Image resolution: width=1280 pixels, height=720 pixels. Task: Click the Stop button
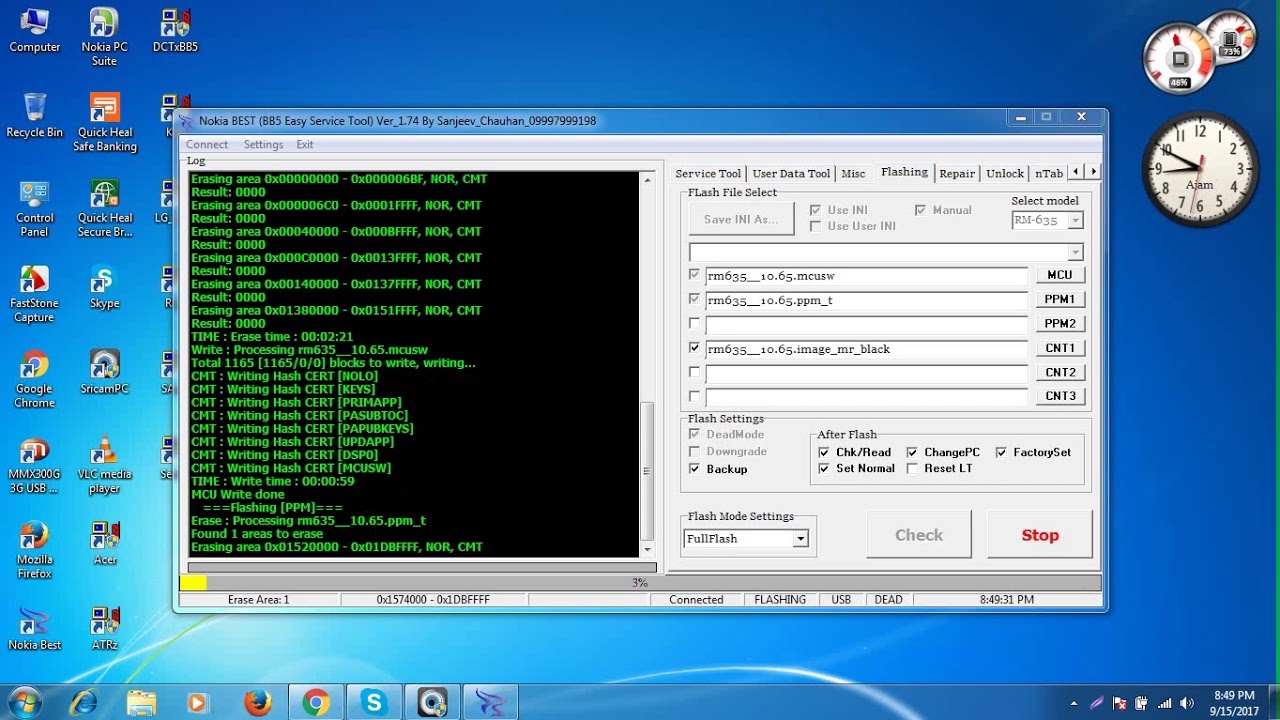[x=1040, y=535]
